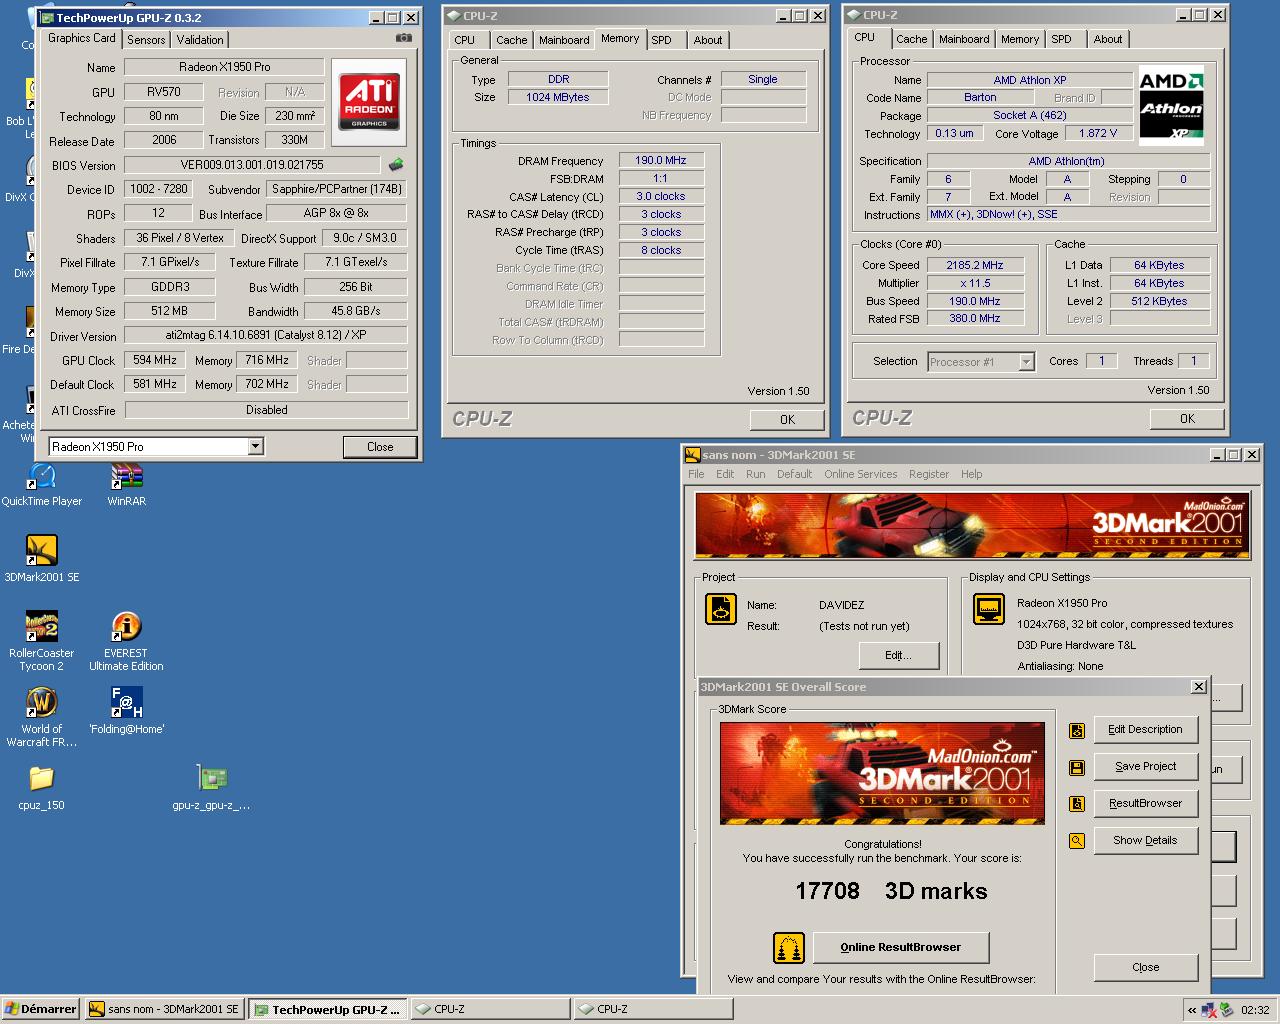Click the Close button in GPU-Z

[x=380, y=447]
